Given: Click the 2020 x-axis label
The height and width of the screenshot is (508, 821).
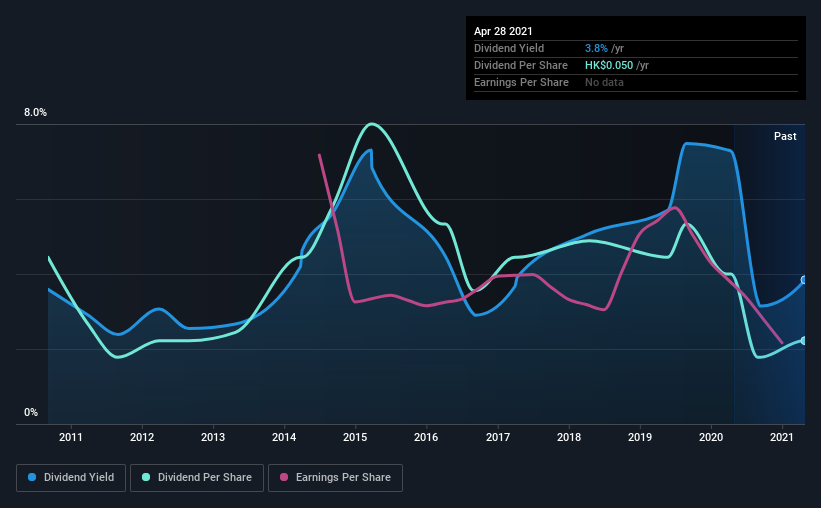Looking at the screenshot, I should [x=711, y=437].
